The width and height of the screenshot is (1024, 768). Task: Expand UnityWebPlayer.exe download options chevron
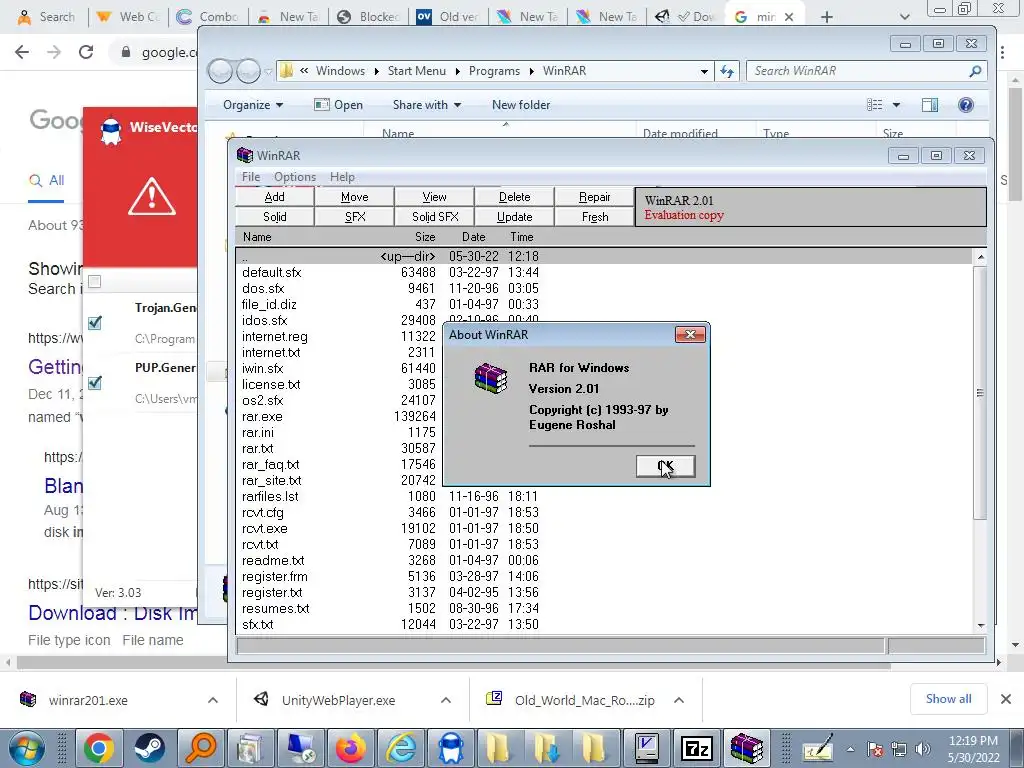tap(446, 700)
